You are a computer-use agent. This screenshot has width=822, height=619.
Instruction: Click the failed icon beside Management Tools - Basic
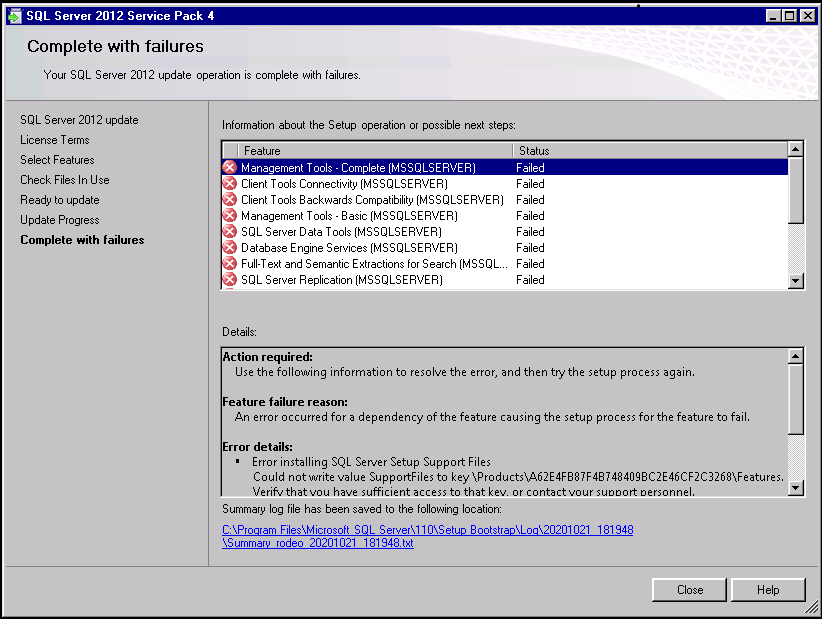tap(230, 215)
